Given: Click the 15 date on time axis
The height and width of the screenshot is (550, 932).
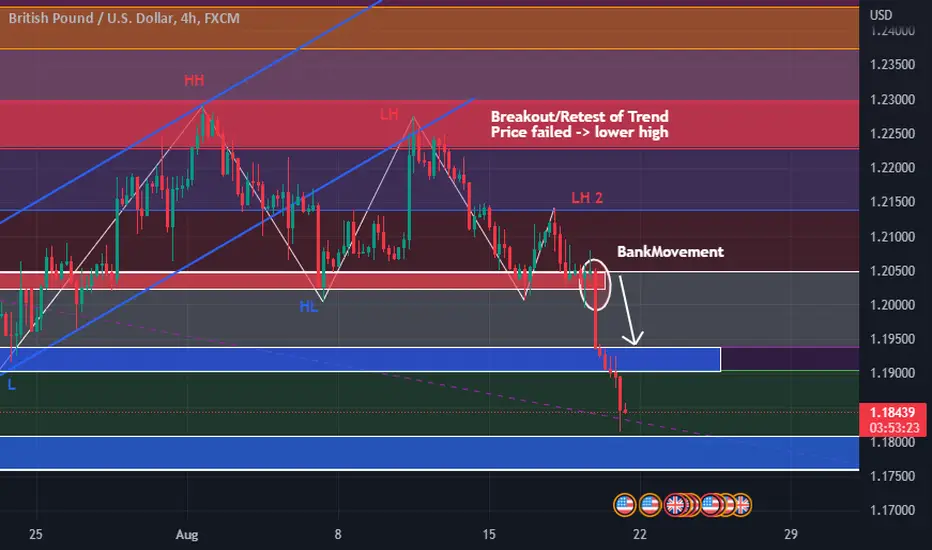Looking at the screenshot, I should click(x=489, y=535).
